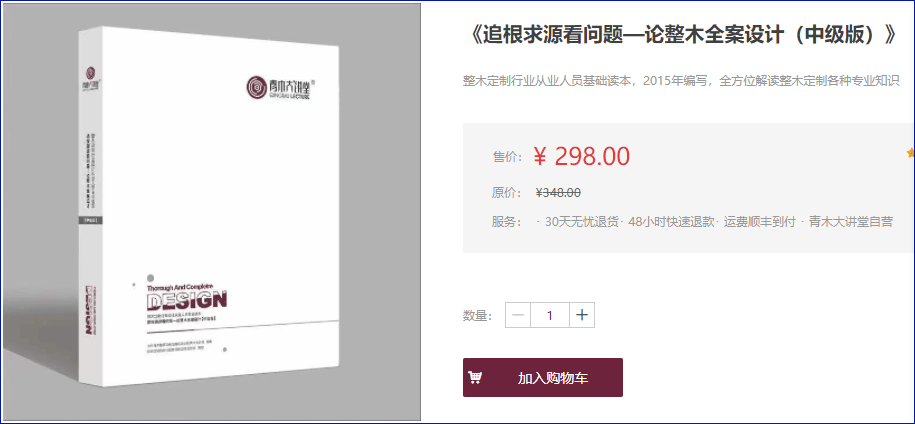Click the 数量 quantity label
Viewport: 915px width, 424px height.
click(x=478, y=316)
